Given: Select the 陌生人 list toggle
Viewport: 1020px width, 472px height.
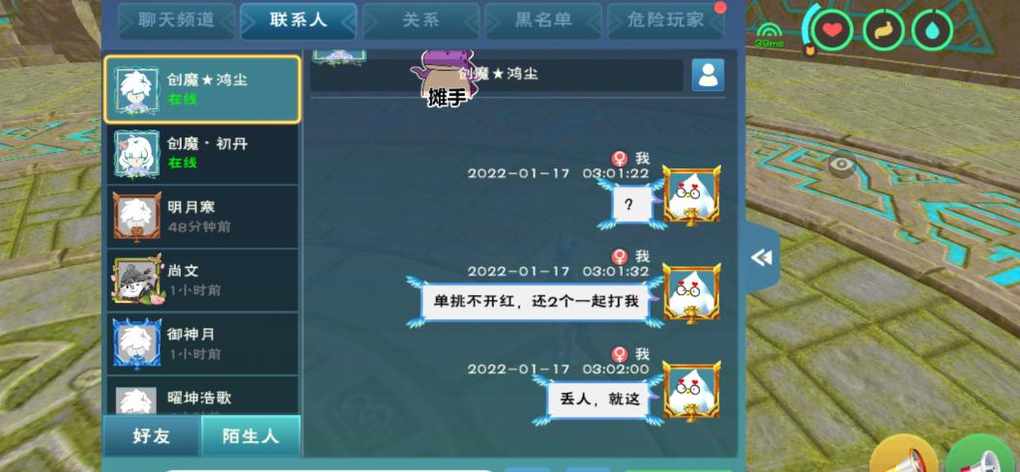Looking at the screenshot, I should (x=250, y=436).
